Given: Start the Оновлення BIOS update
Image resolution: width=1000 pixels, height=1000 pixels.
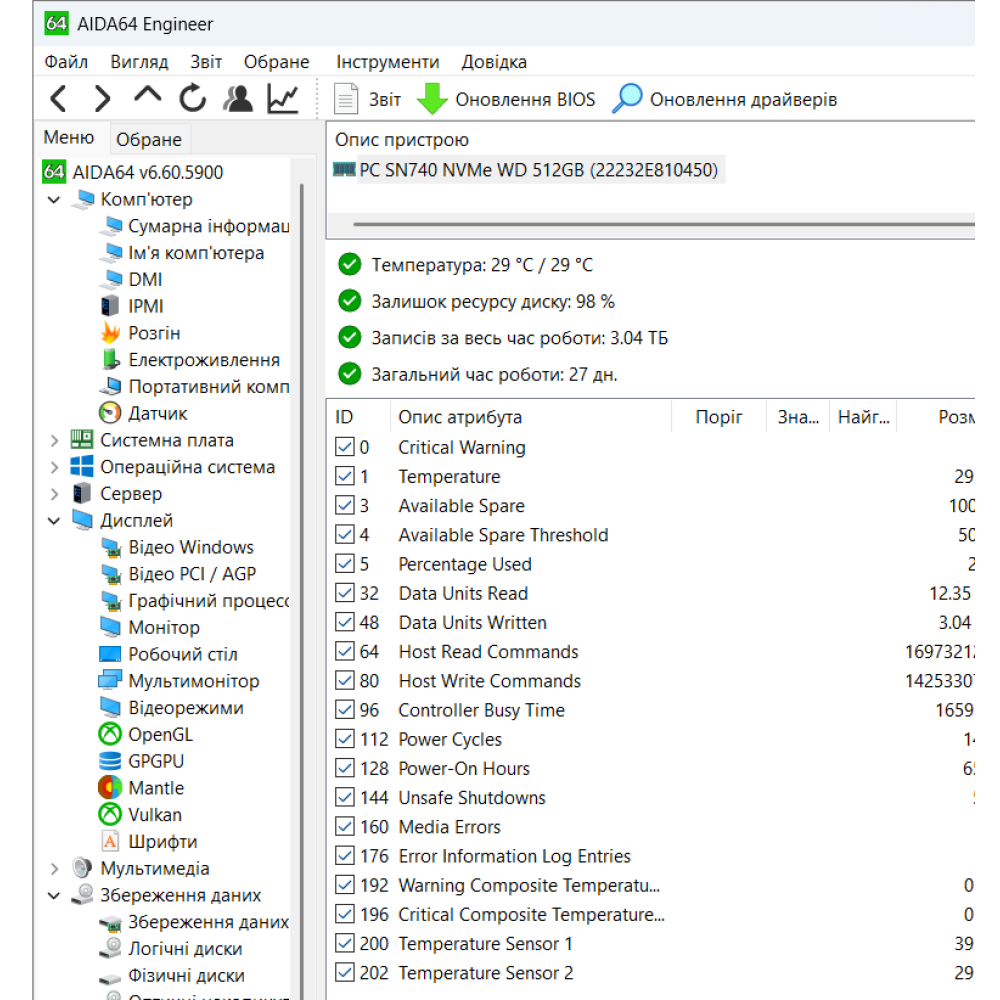Looking at the screenshot, I should click(510, 98).
